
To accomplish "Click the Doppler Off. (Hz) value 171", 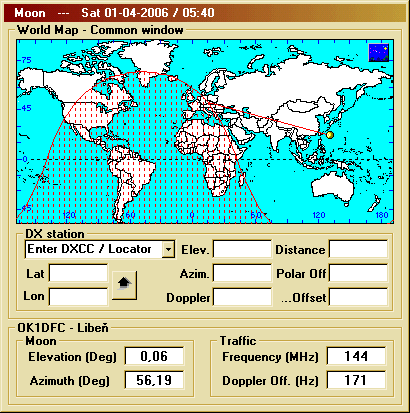I will point(356,380).
